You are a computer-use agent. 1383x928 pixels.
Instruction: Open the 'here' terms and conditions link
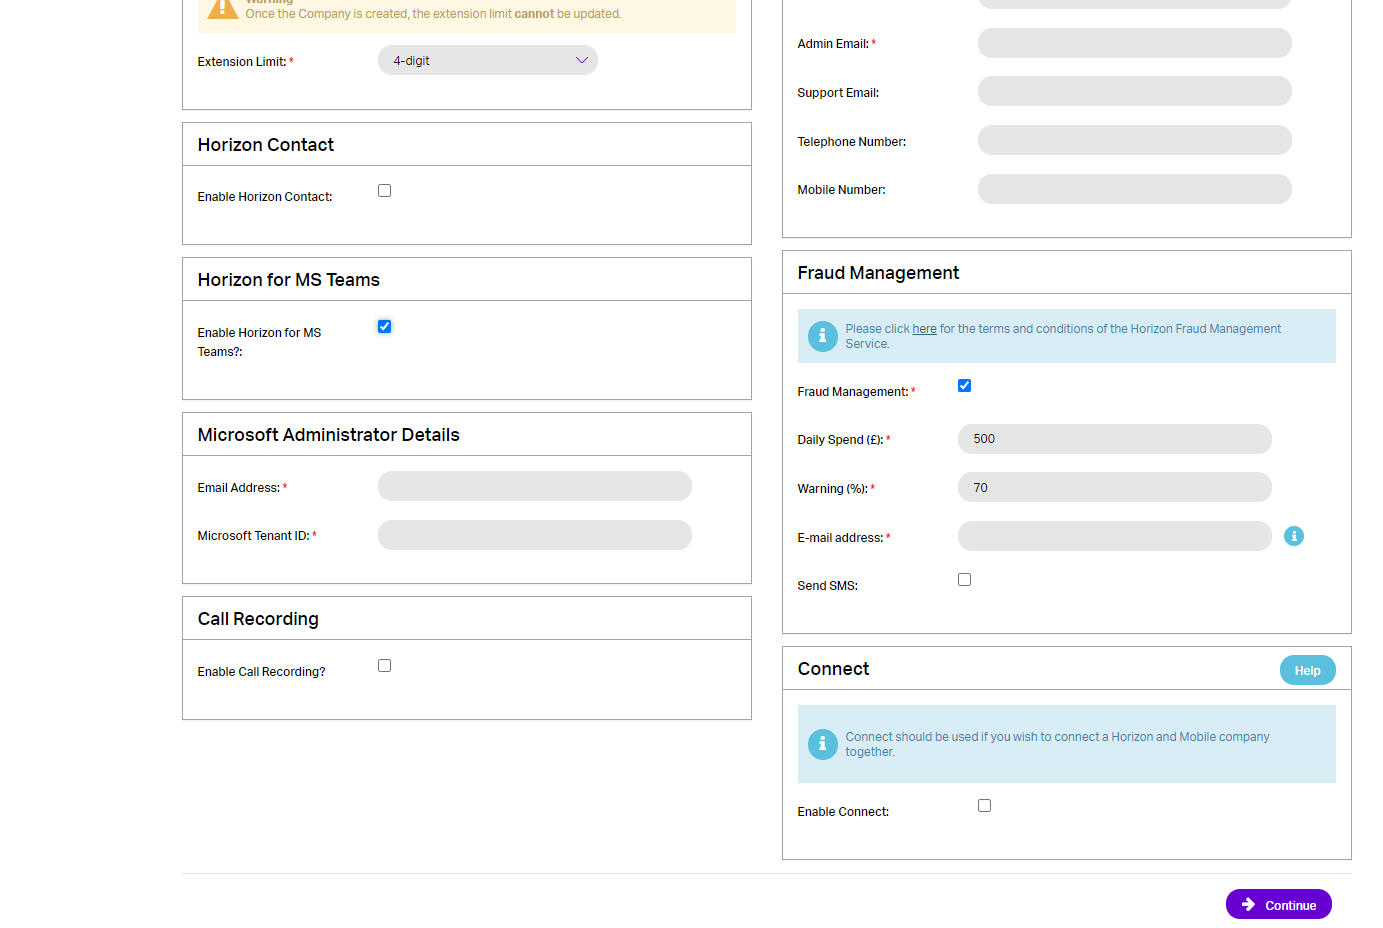coord(924,329)
